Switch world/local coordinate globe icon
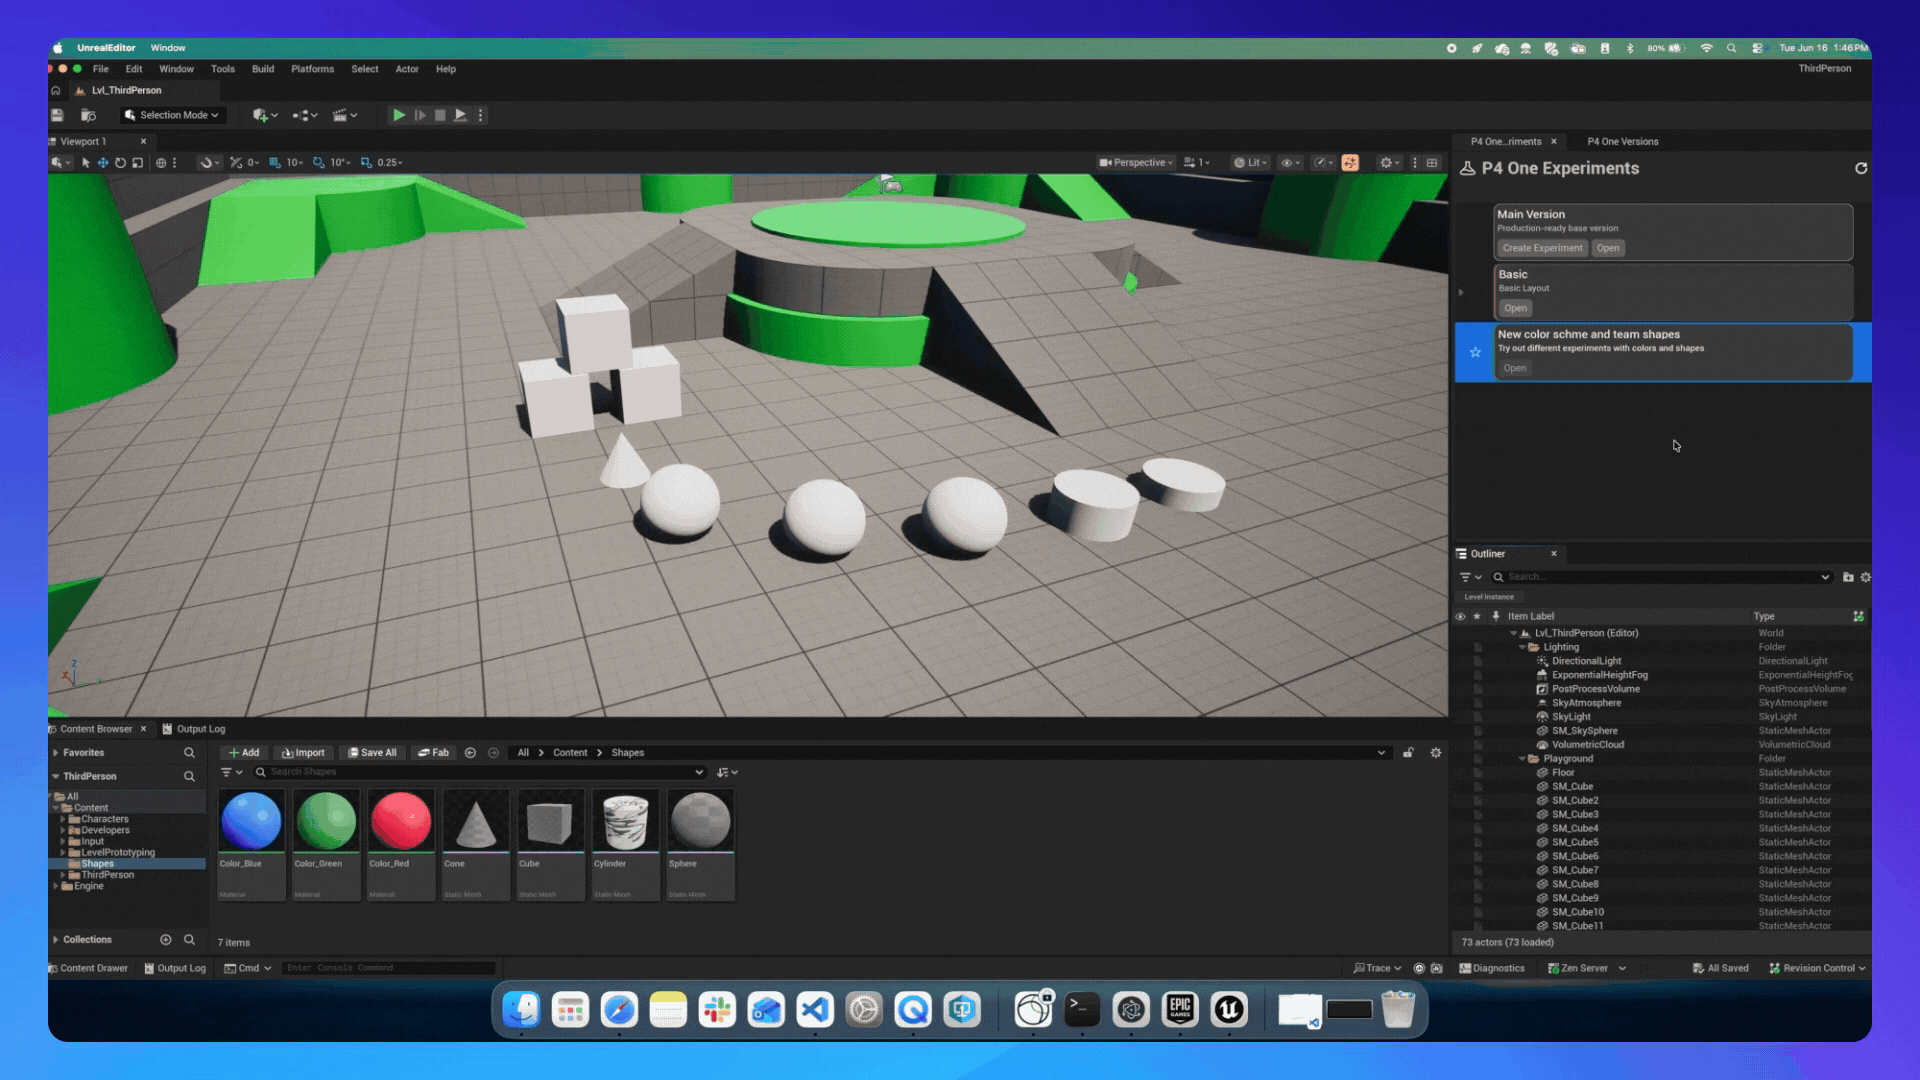Screen dimensions: 1920x1080 (161, 162)
